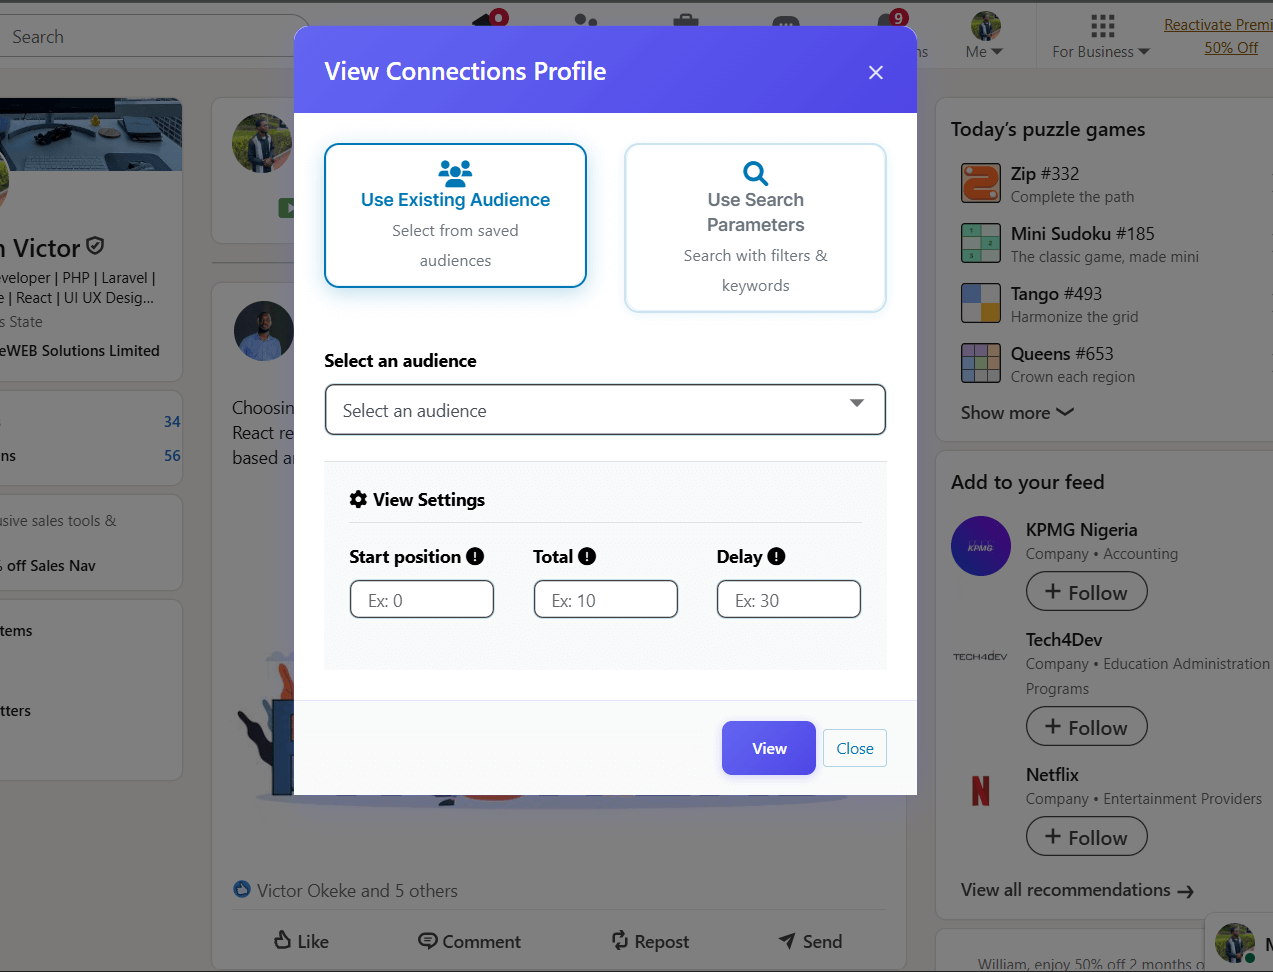Viewport: 1273px width, 972px height.
Task: Expand Show more puzzle games
Action: (1016, 413)
